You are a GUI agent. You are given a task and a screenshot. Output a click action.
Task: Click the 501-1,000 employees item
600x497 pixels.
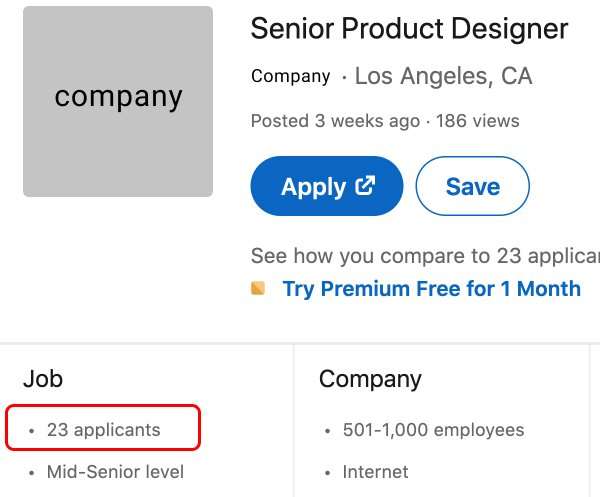click(x=433, y=430)
